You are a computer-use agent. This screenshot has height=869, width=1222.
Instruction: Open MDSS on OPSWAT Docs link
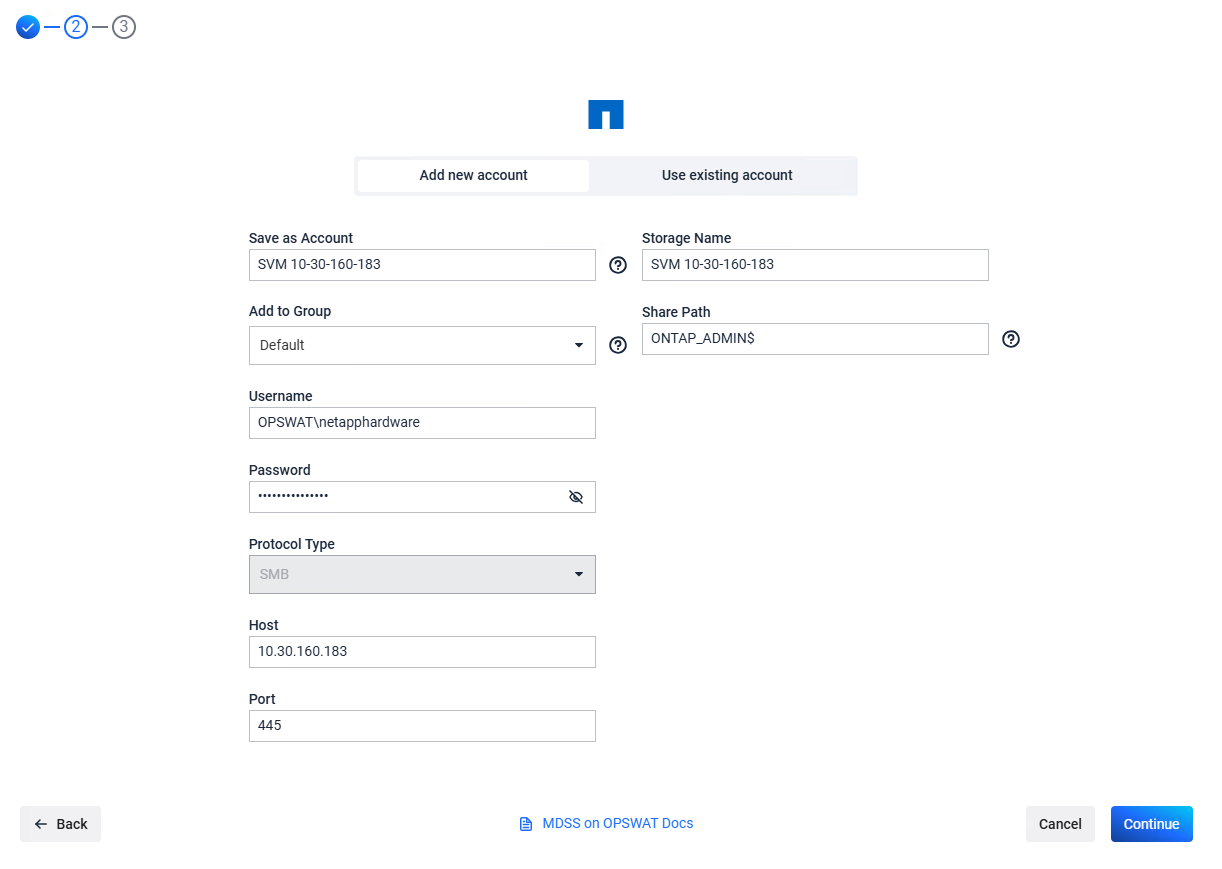click(x=617, y=823)
